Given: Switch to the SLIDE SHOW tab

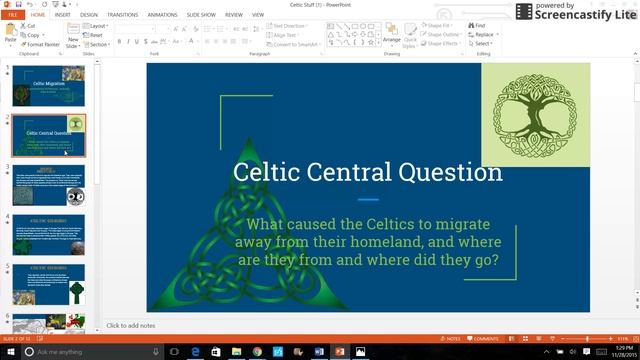Looking at the screenshot, I should (201, 15).
